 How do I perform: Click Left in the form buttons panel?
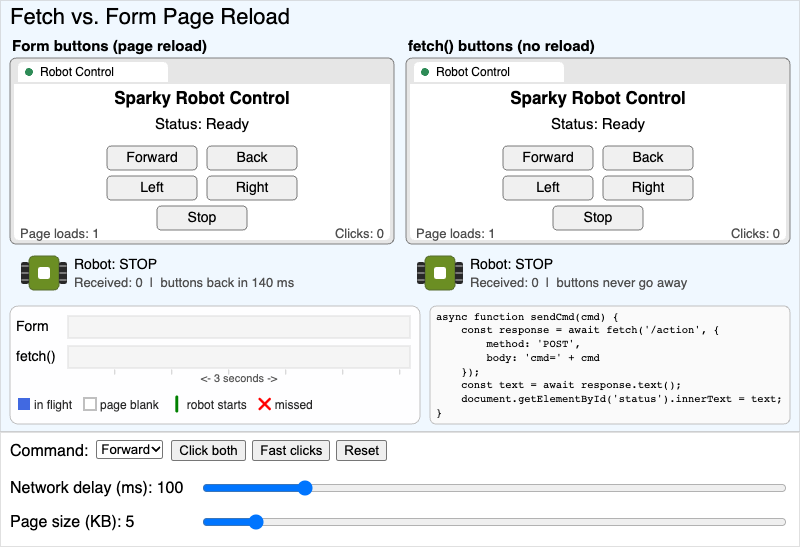click(x=152, y=188)
